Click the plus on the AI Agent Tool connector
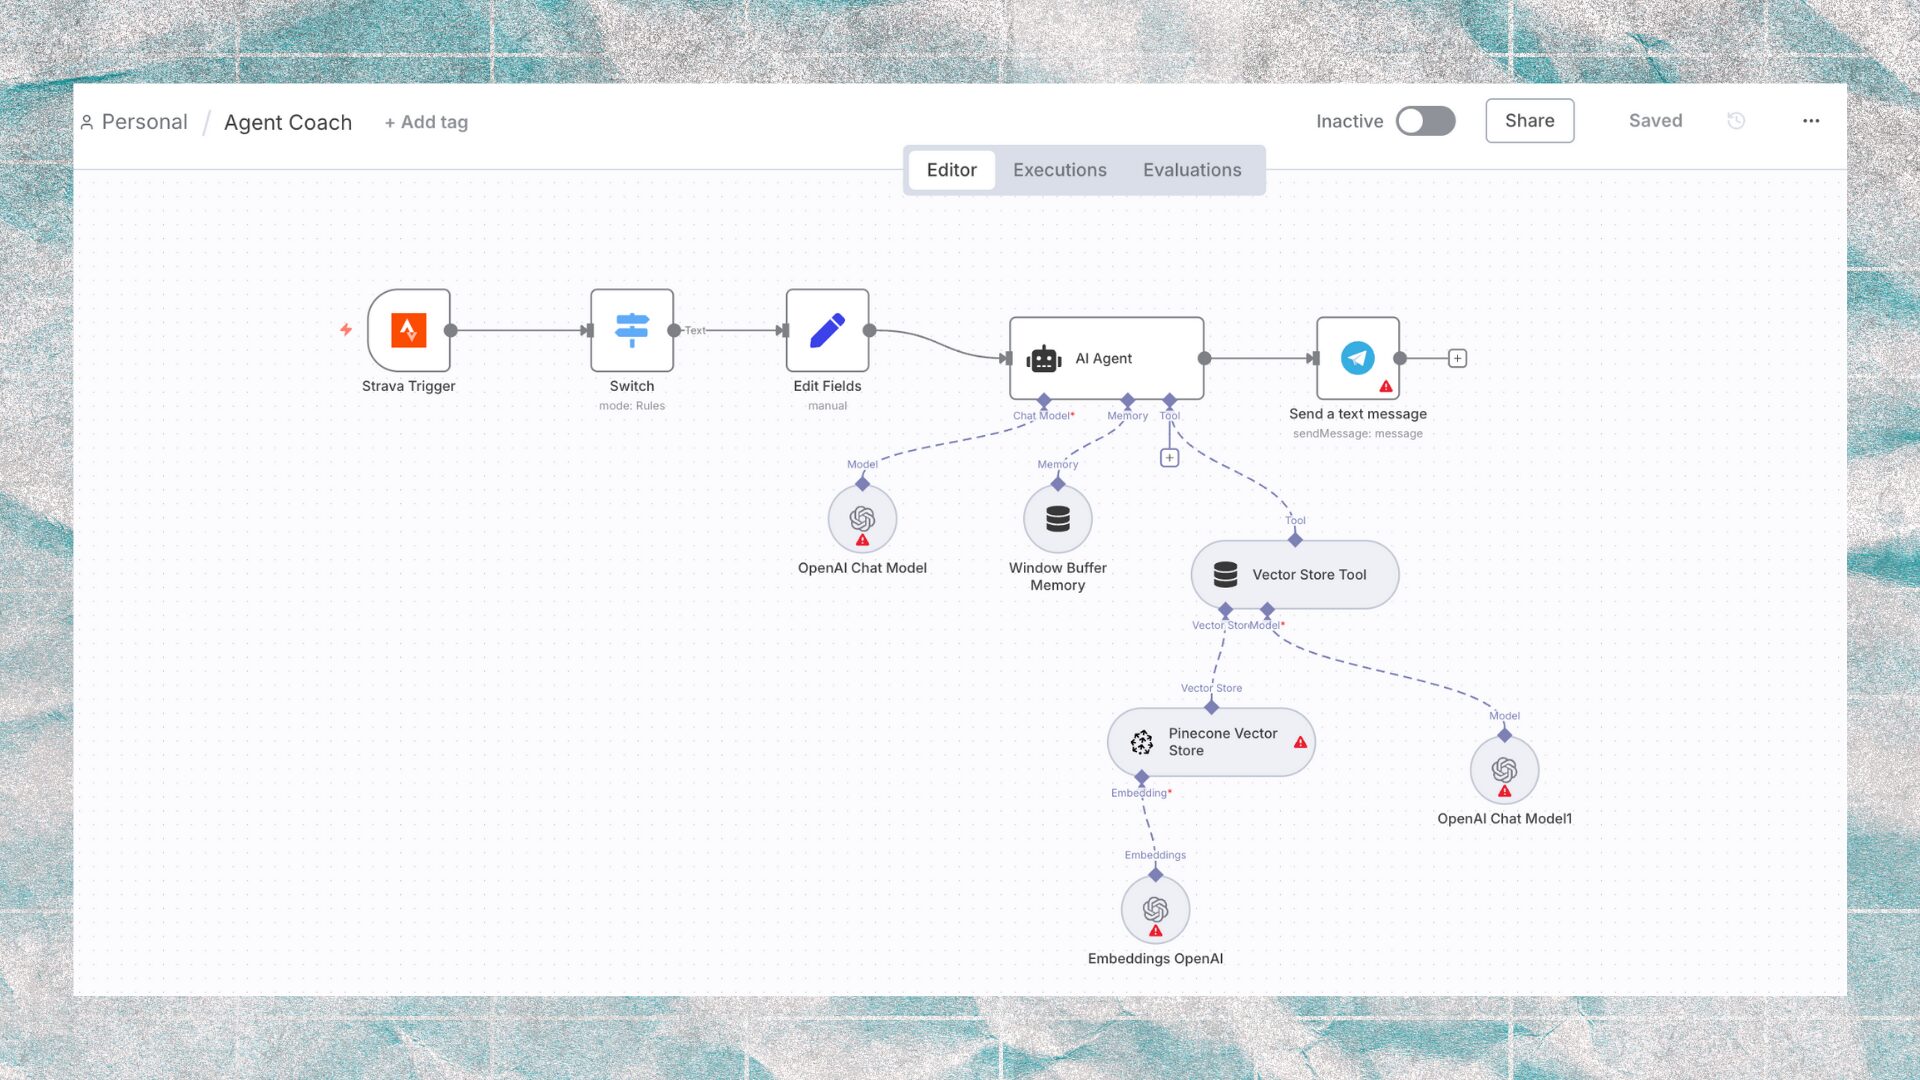Image resolution: width=1920 pixels, height=1080 pixels. [1168, 456]
